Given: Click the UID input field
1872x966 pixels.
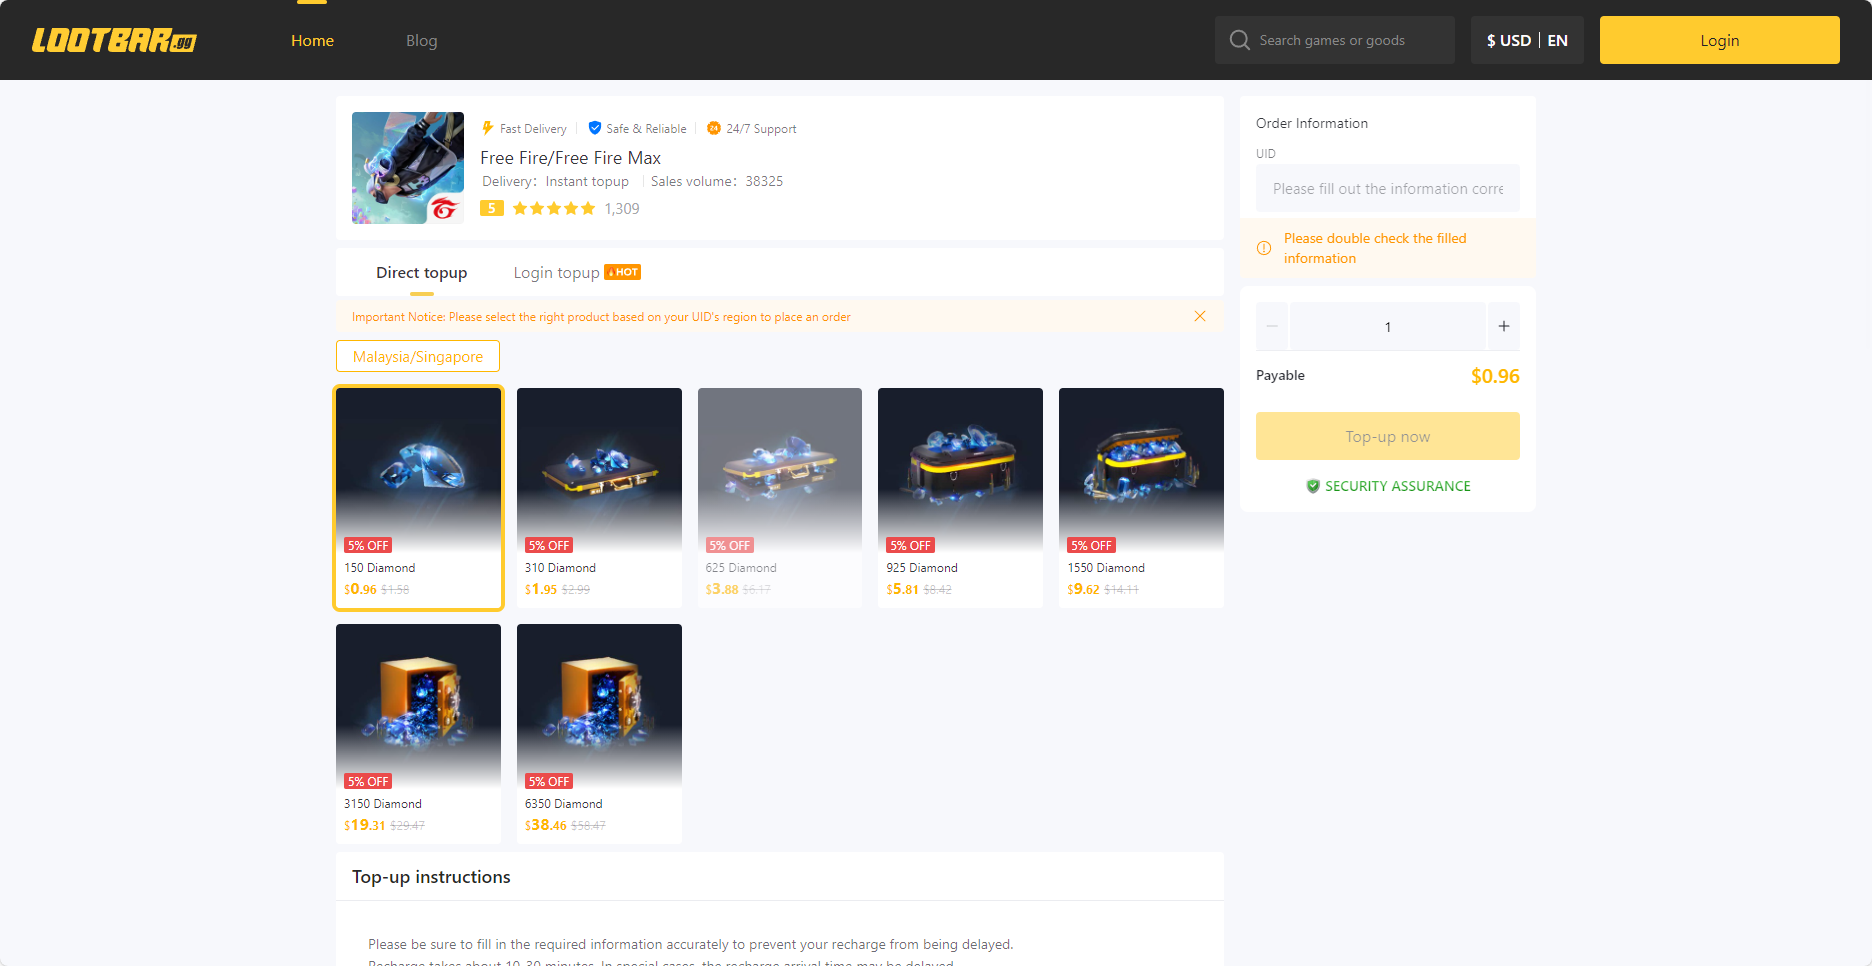Looking at the screenshot, I should 1388,188.
